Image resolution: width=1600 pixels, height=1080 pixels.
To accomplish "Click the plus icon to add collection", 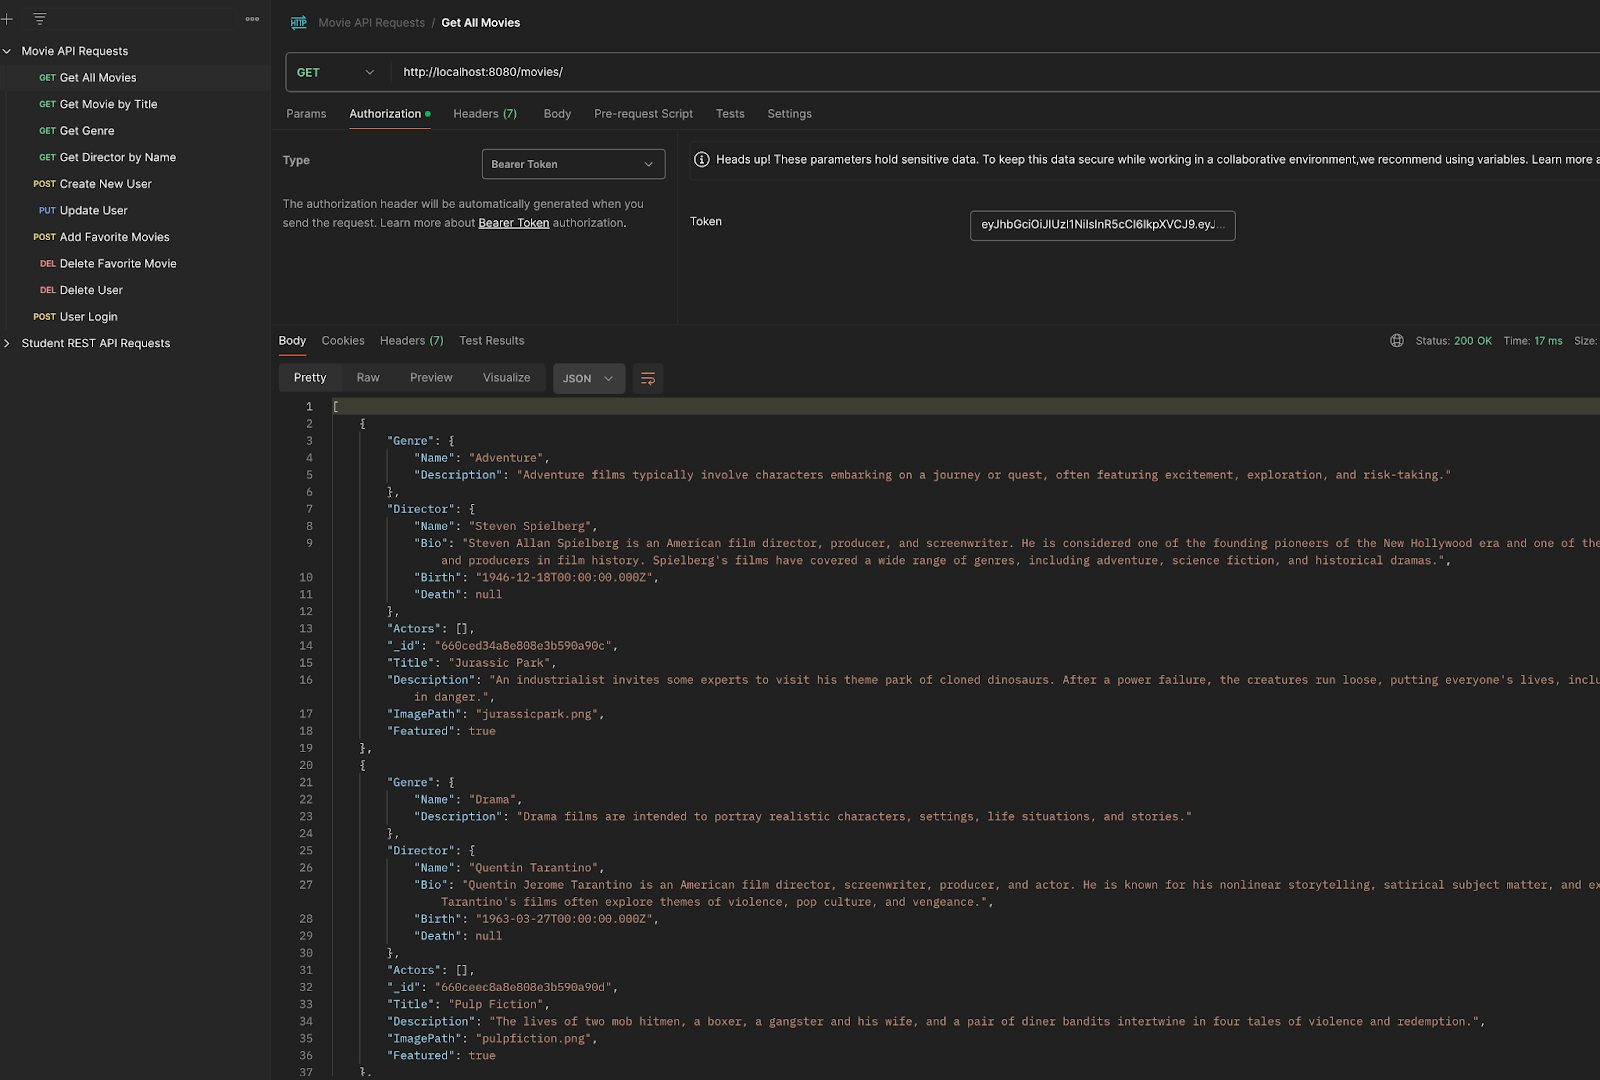I will (x=6, y=19).
